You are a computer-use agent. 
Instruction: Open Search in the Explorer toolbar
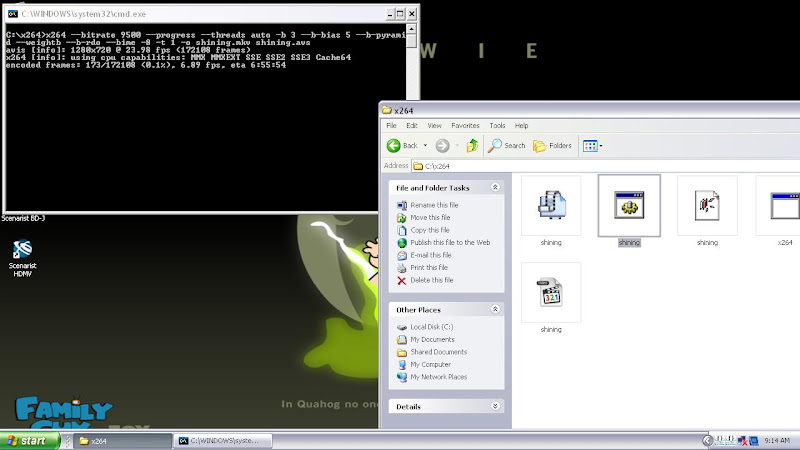coord(507,145)
